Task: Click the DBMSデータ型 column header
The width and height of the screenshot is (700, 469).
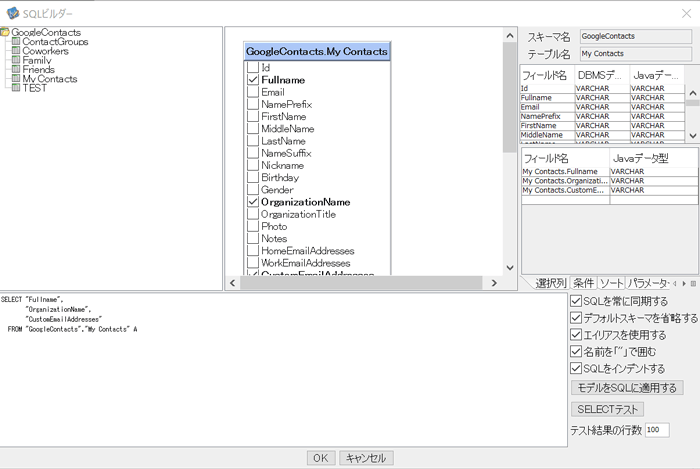Action: click(602, 75)
